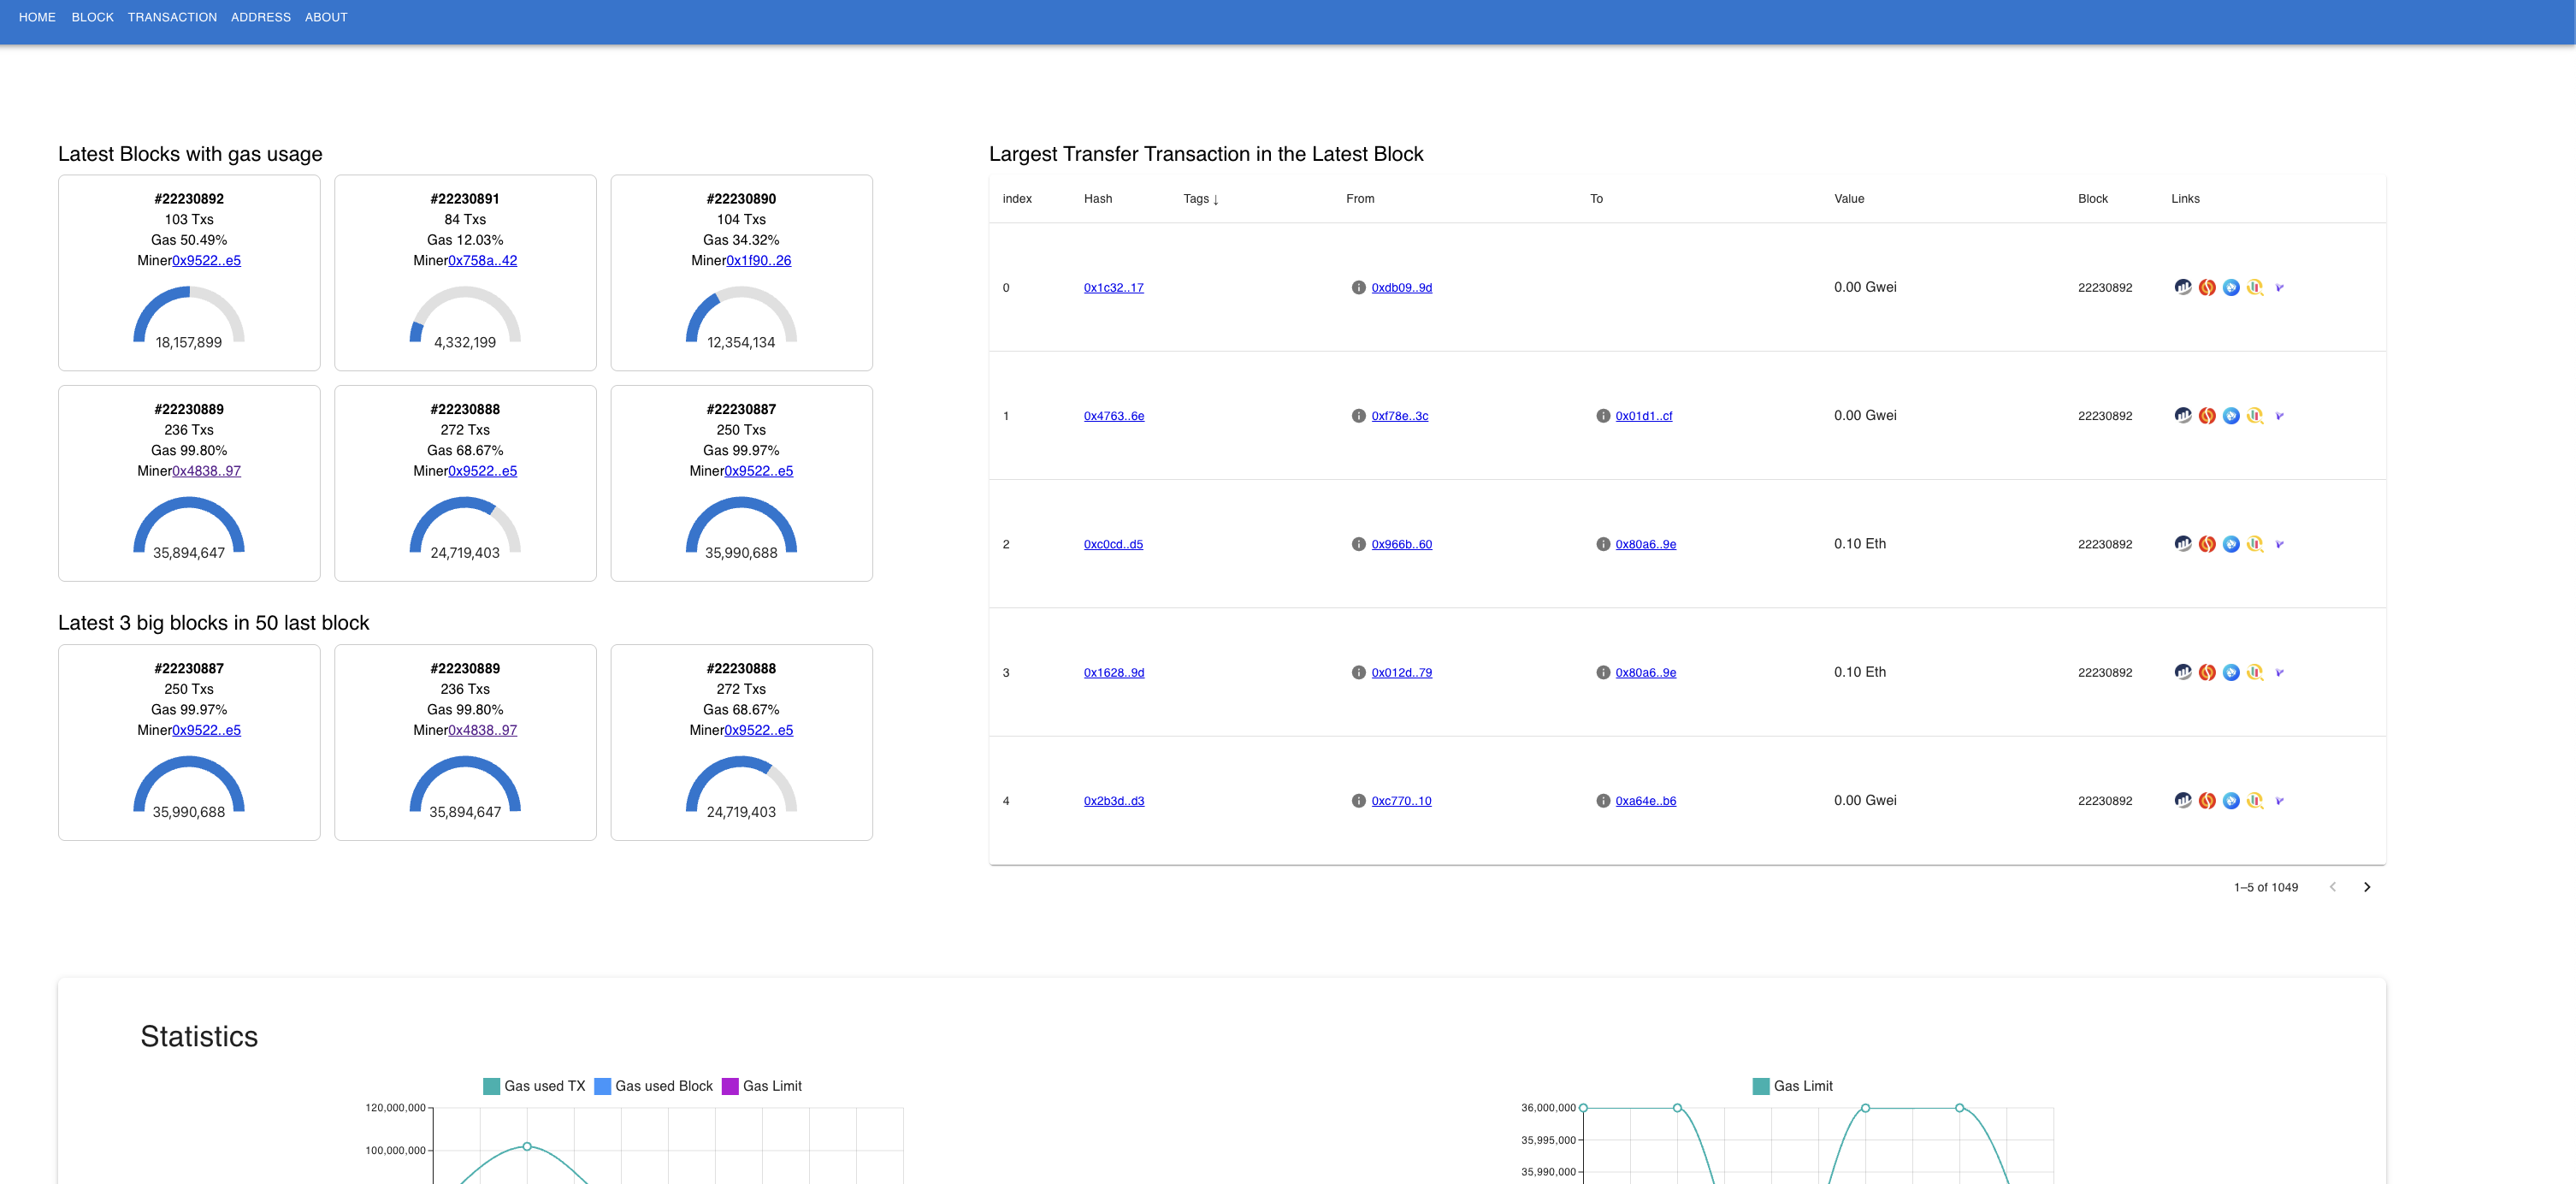This screenshot has height=1184, width=2576.
Task: Click purple arrow icon in row 4
Action: point(2279,801)
